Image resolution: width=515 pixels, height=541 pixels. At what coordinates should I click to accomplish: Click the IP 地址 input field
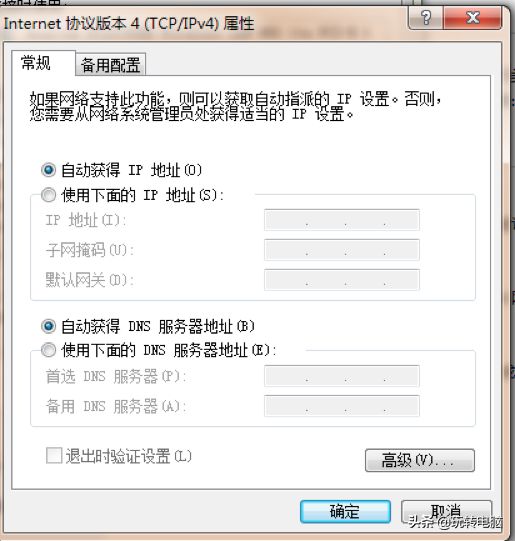click(x=342, y=220)
